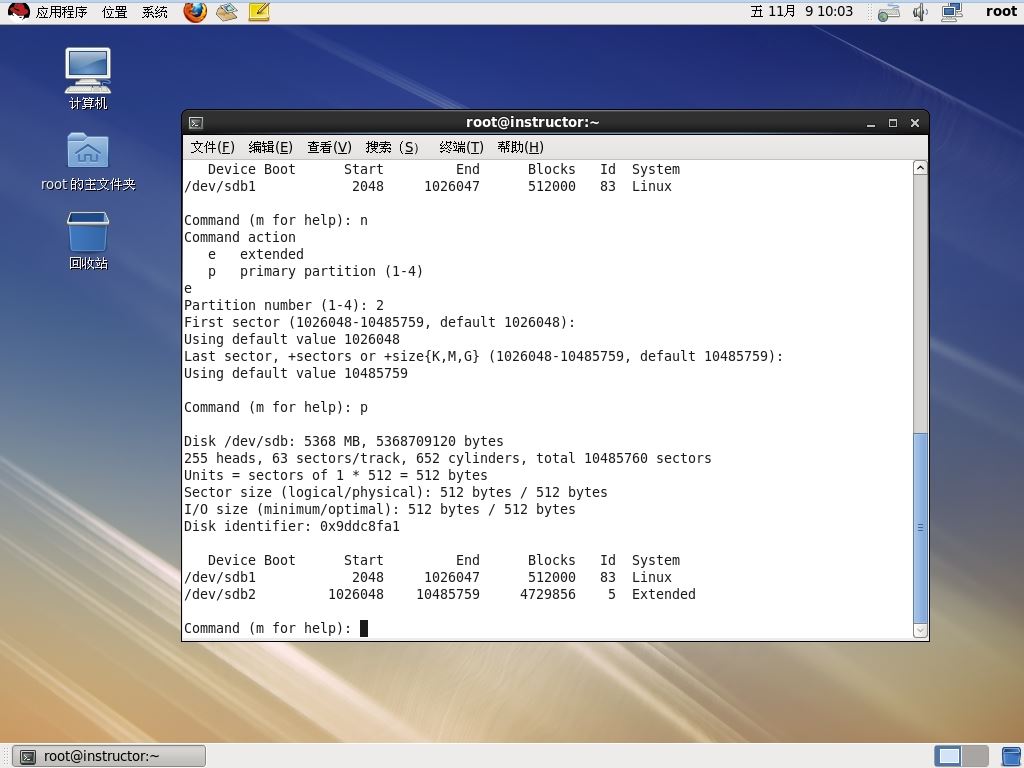This screenshot has height=768, width=1024.
Task: Click 'Partition number (1-4): 2' line
Action: coord(284,306)
